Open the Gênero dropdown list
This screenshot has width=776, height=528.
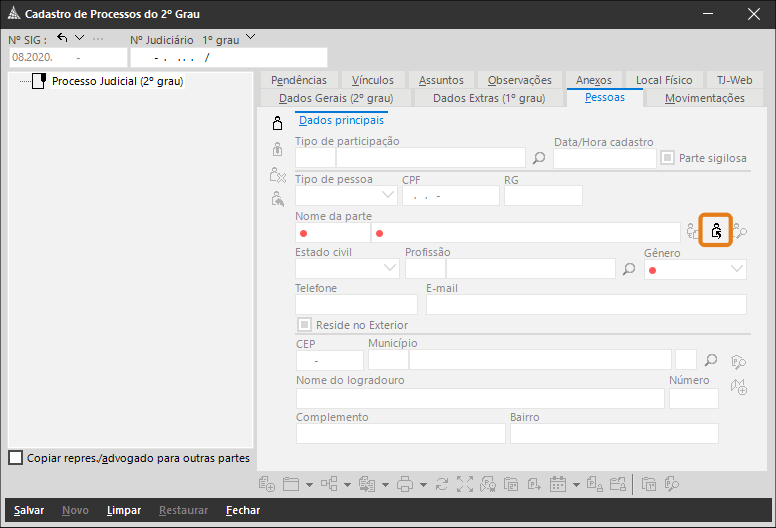tap(695, 270)
